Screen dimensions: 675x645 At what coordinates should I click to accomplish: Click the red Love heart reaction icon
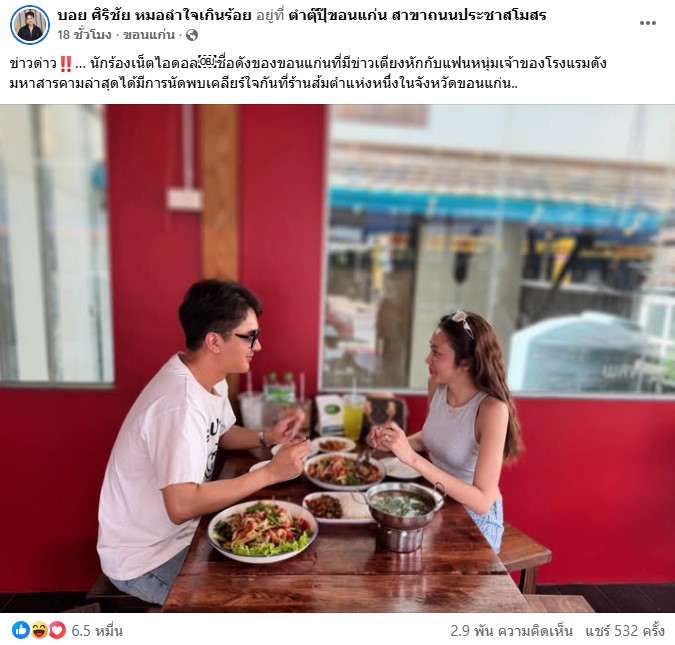[57, 631]
